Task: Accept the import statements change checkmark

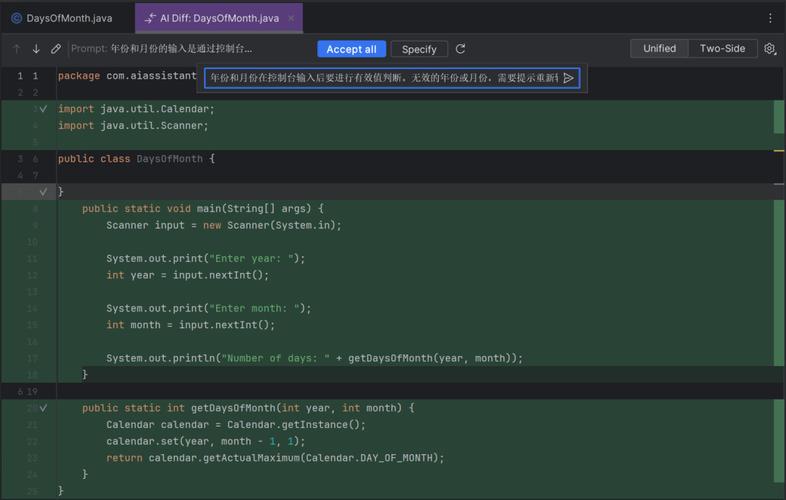Action: coord(44,109)
